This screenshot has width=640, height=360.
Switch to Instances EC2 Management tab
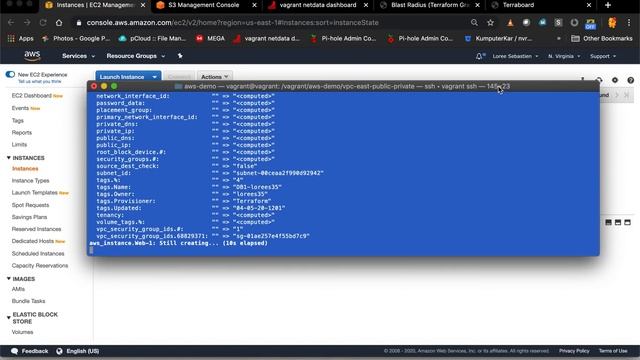pyautogui.click(x=95, y=5)
